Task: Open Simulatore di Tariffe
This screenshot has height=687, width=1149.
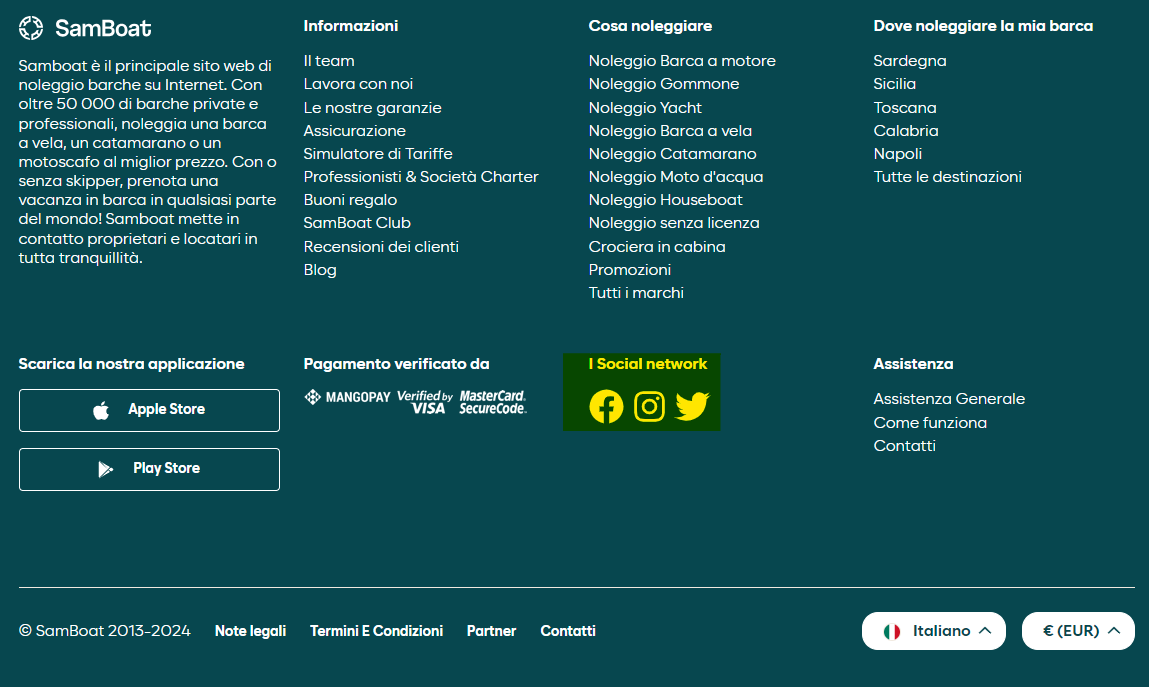Action: (x=378, y=154)
